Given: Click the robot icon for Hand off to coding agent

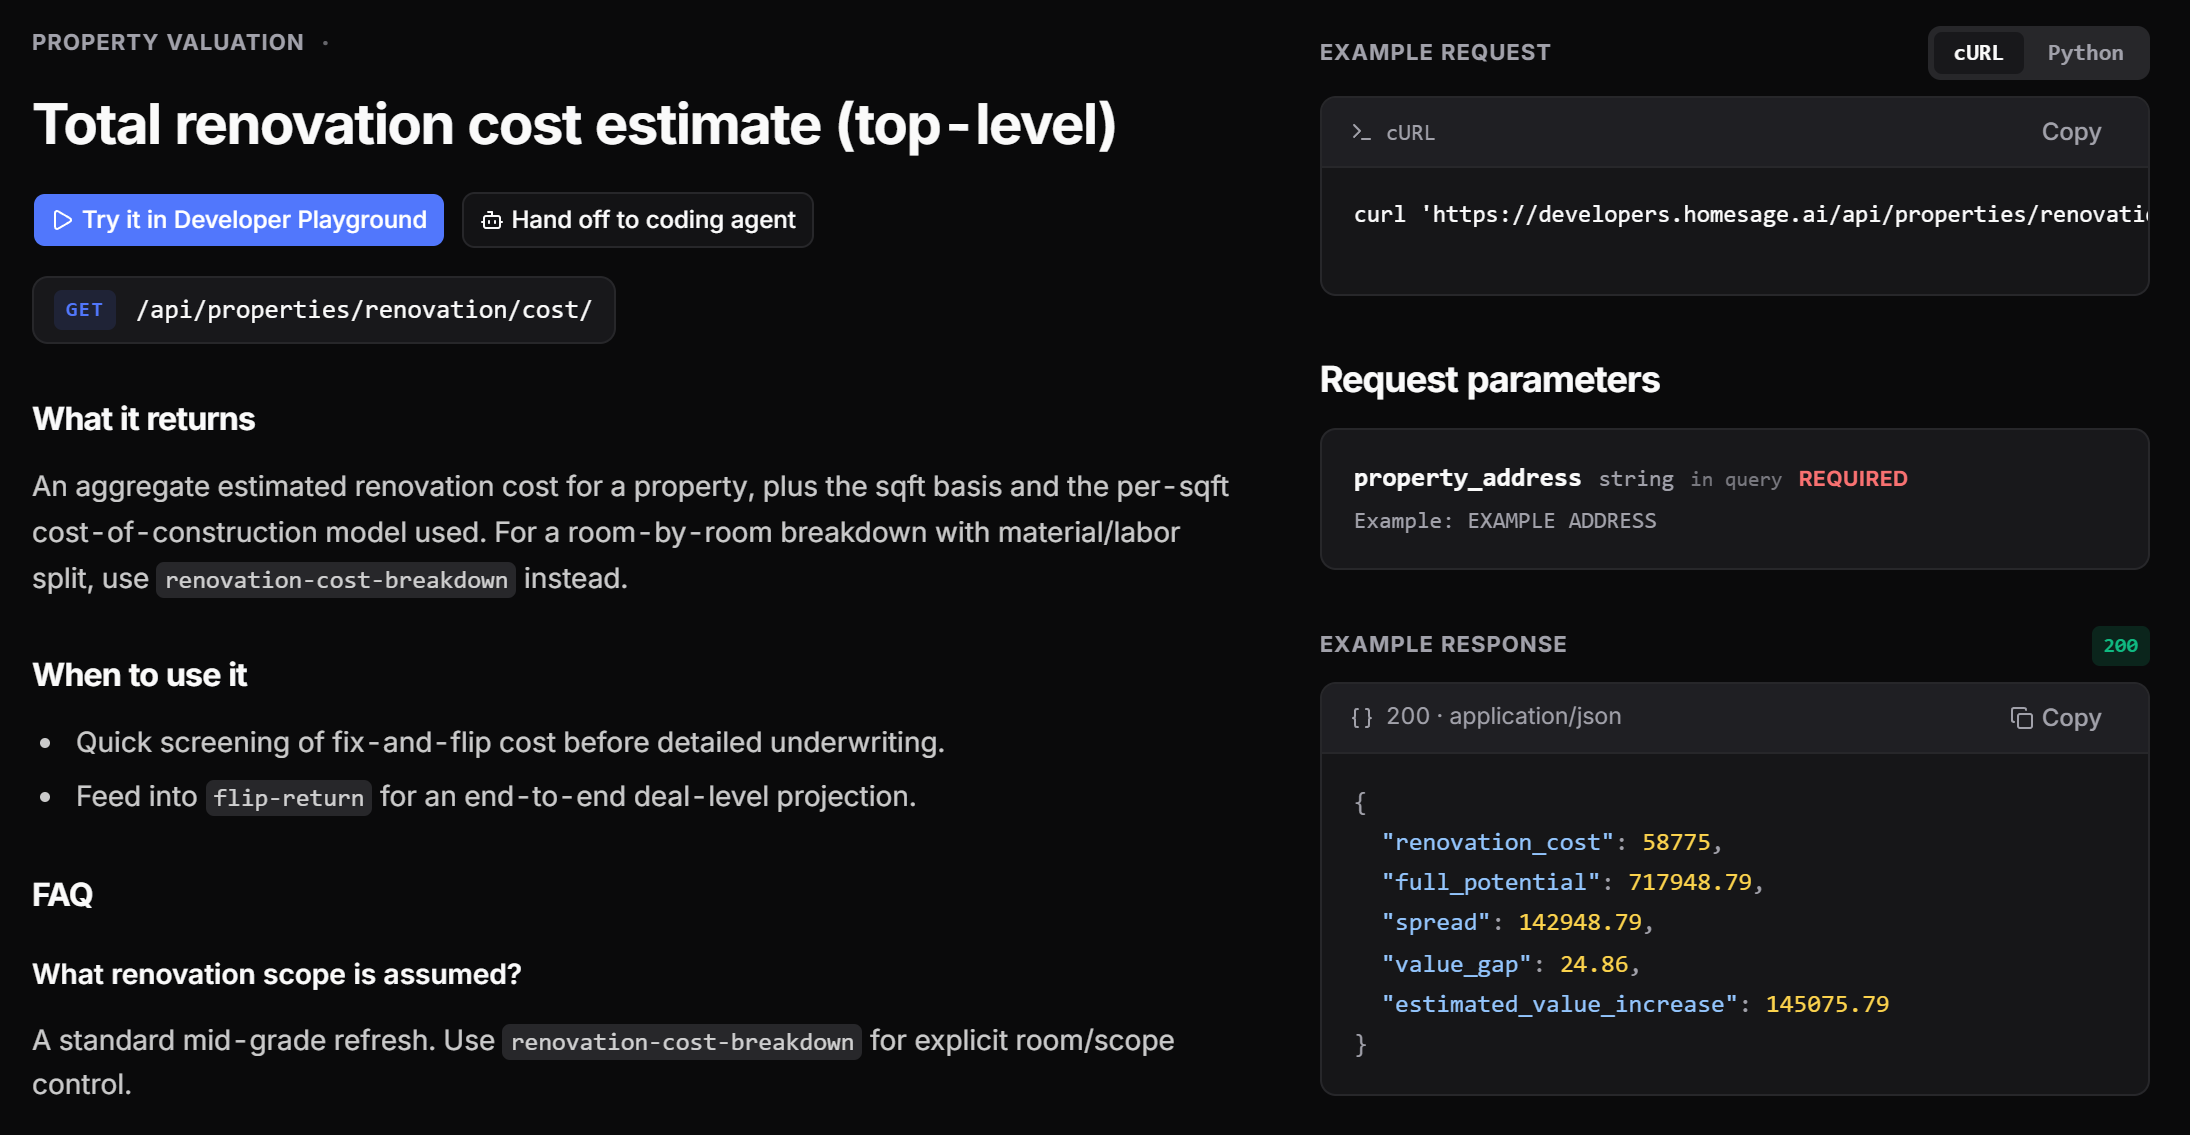Looking at the screenshot, I should pyautogui.click(x=491, y=220).
